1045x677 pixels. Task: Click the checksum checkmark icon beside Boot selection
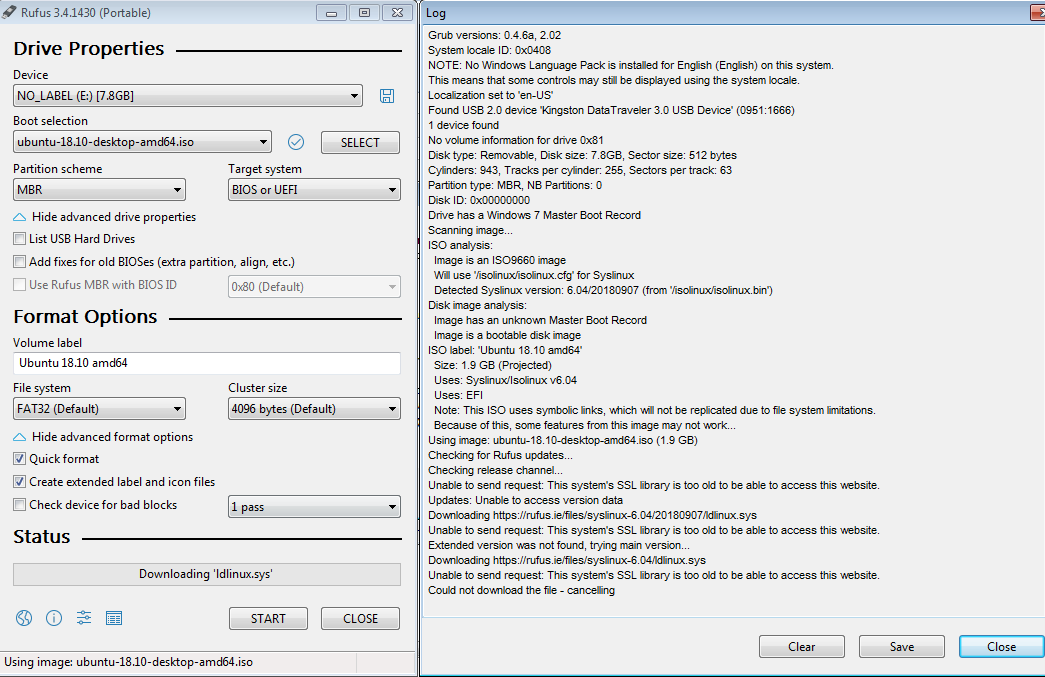point(296,142)
